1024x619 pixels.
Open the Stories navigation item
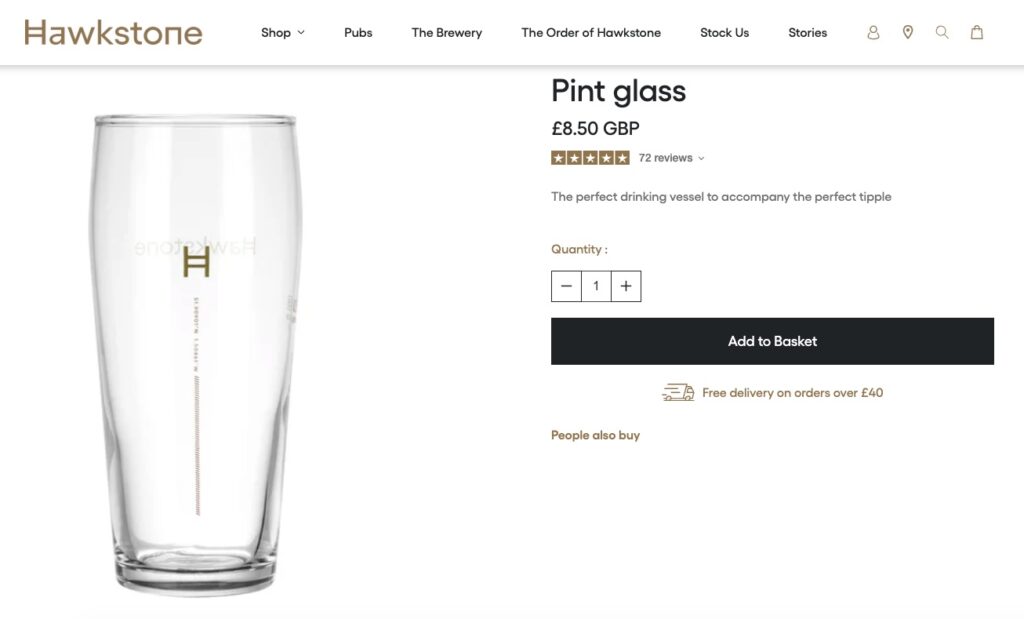pos(807,32)
